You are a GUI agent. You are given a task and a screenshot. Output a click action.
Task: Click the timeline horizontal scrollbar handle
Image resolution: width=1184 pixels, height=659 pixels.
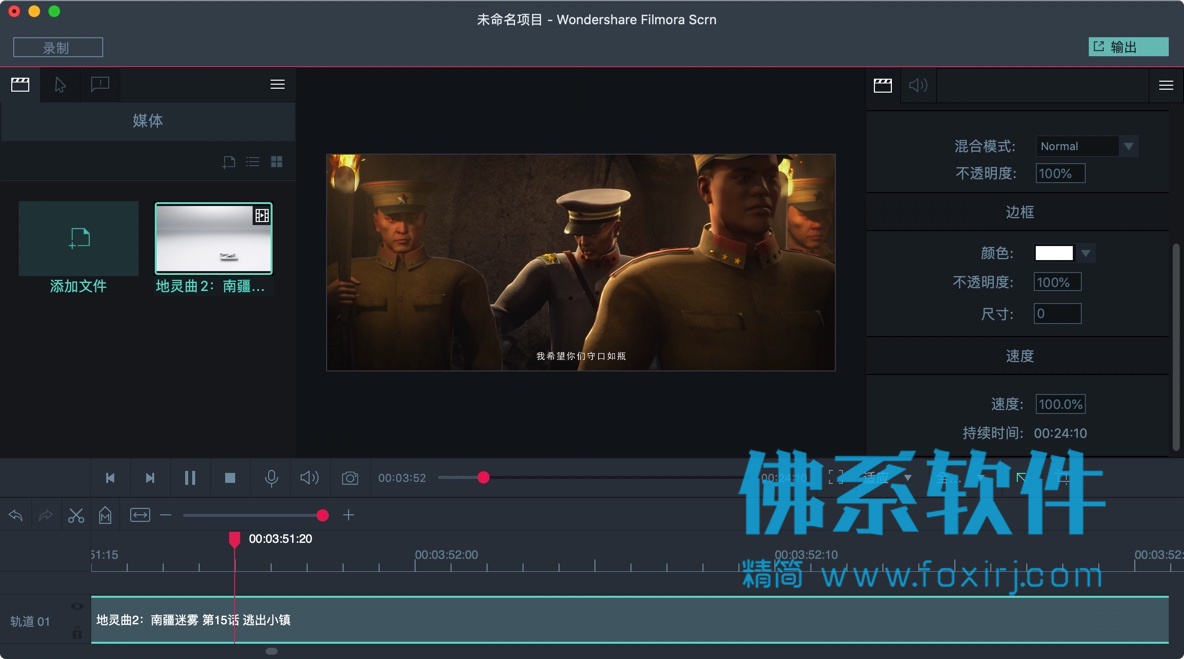coord(271,651)
